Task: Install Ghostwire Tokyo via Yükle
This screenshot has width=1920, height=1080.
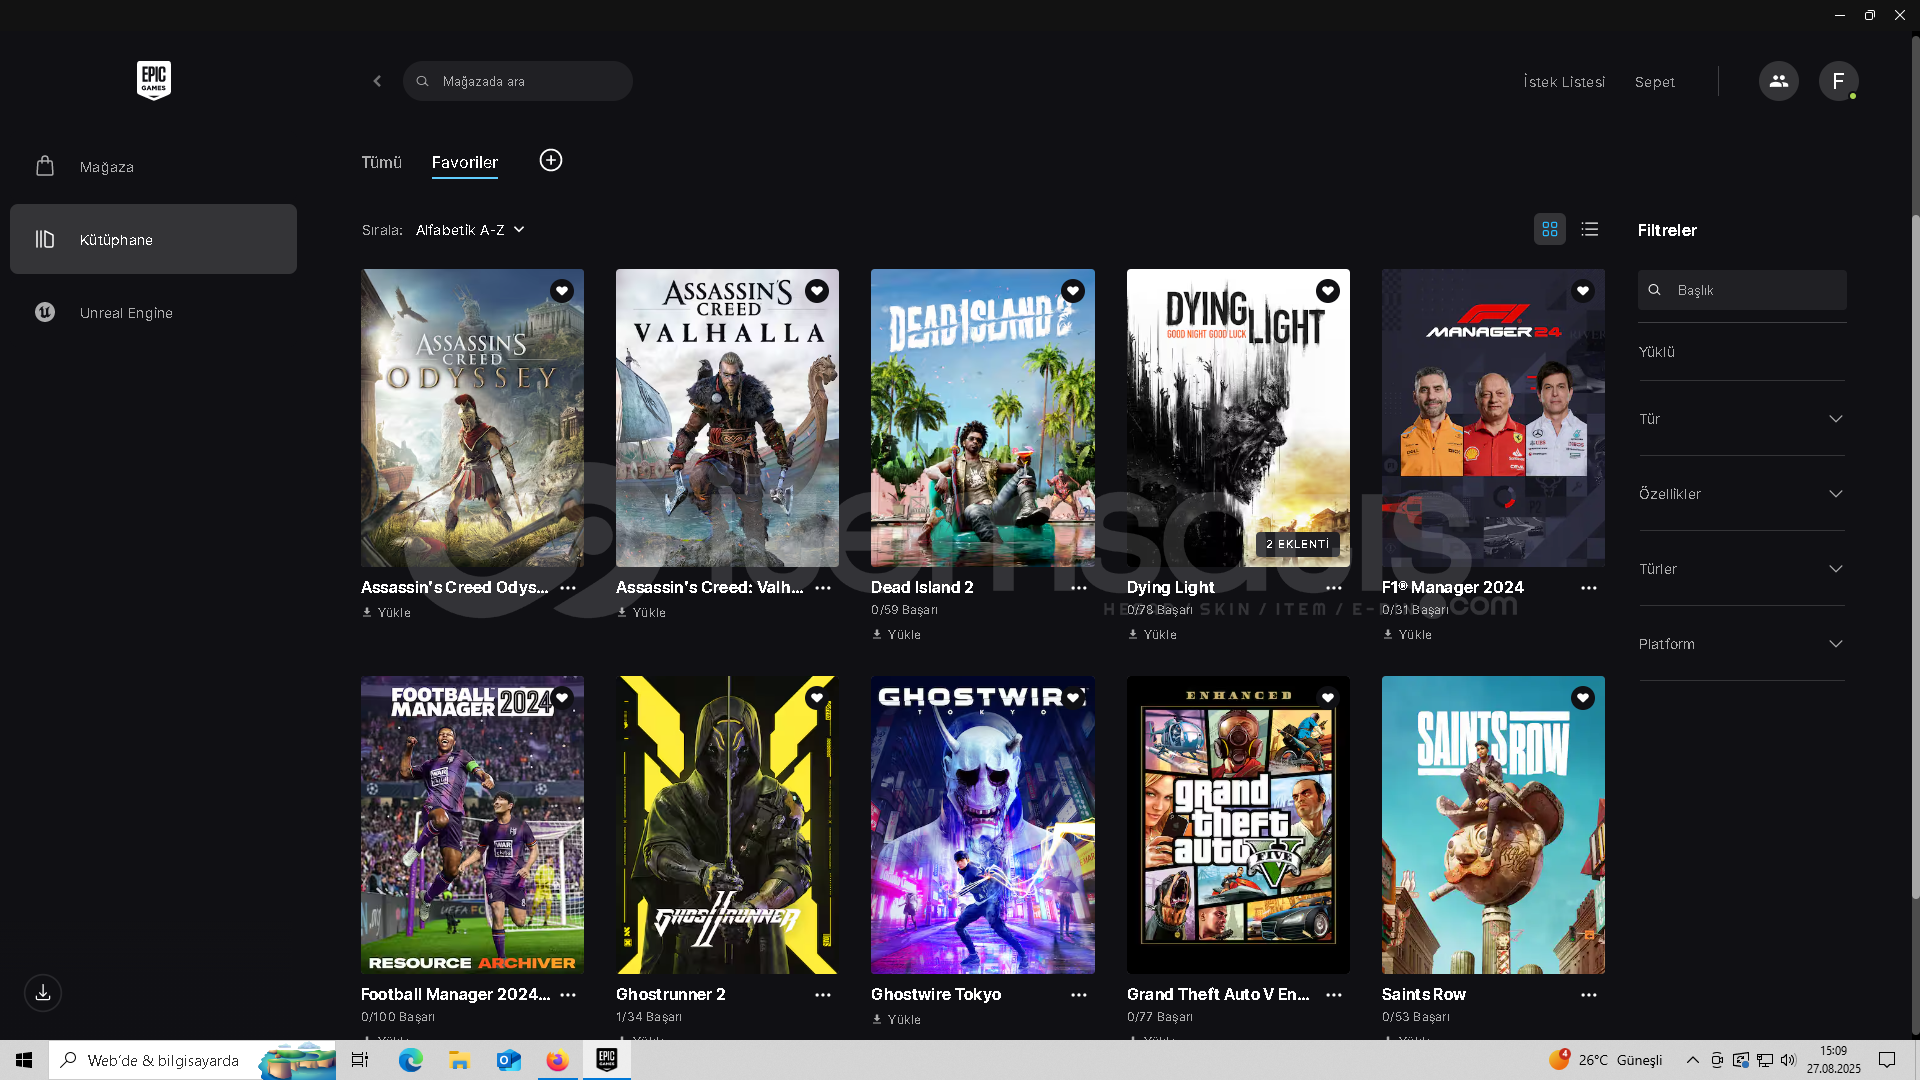Action: coord(897,1019)
